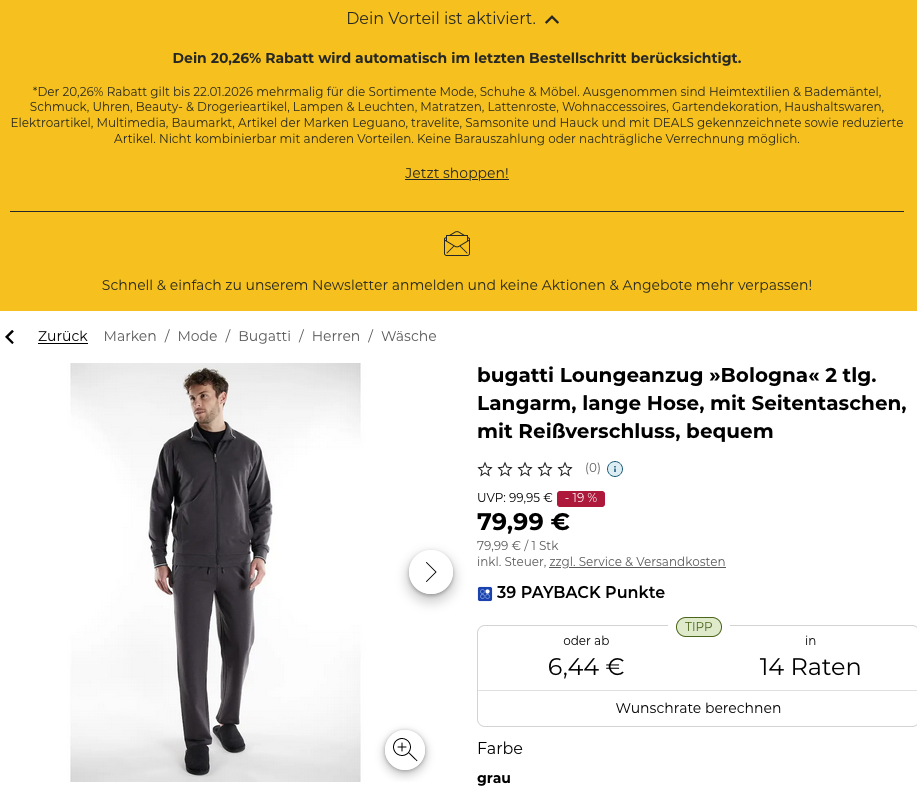Click the PAYBACK logo icon
917x787 pixels.
485,593
